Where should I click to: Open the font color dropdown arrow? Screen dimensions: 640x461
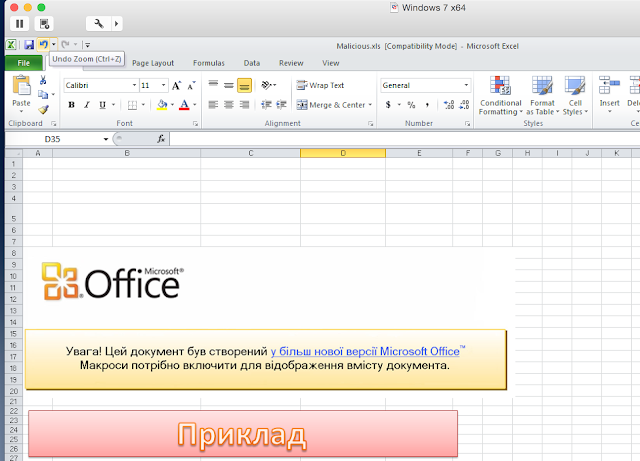[195, 105]
